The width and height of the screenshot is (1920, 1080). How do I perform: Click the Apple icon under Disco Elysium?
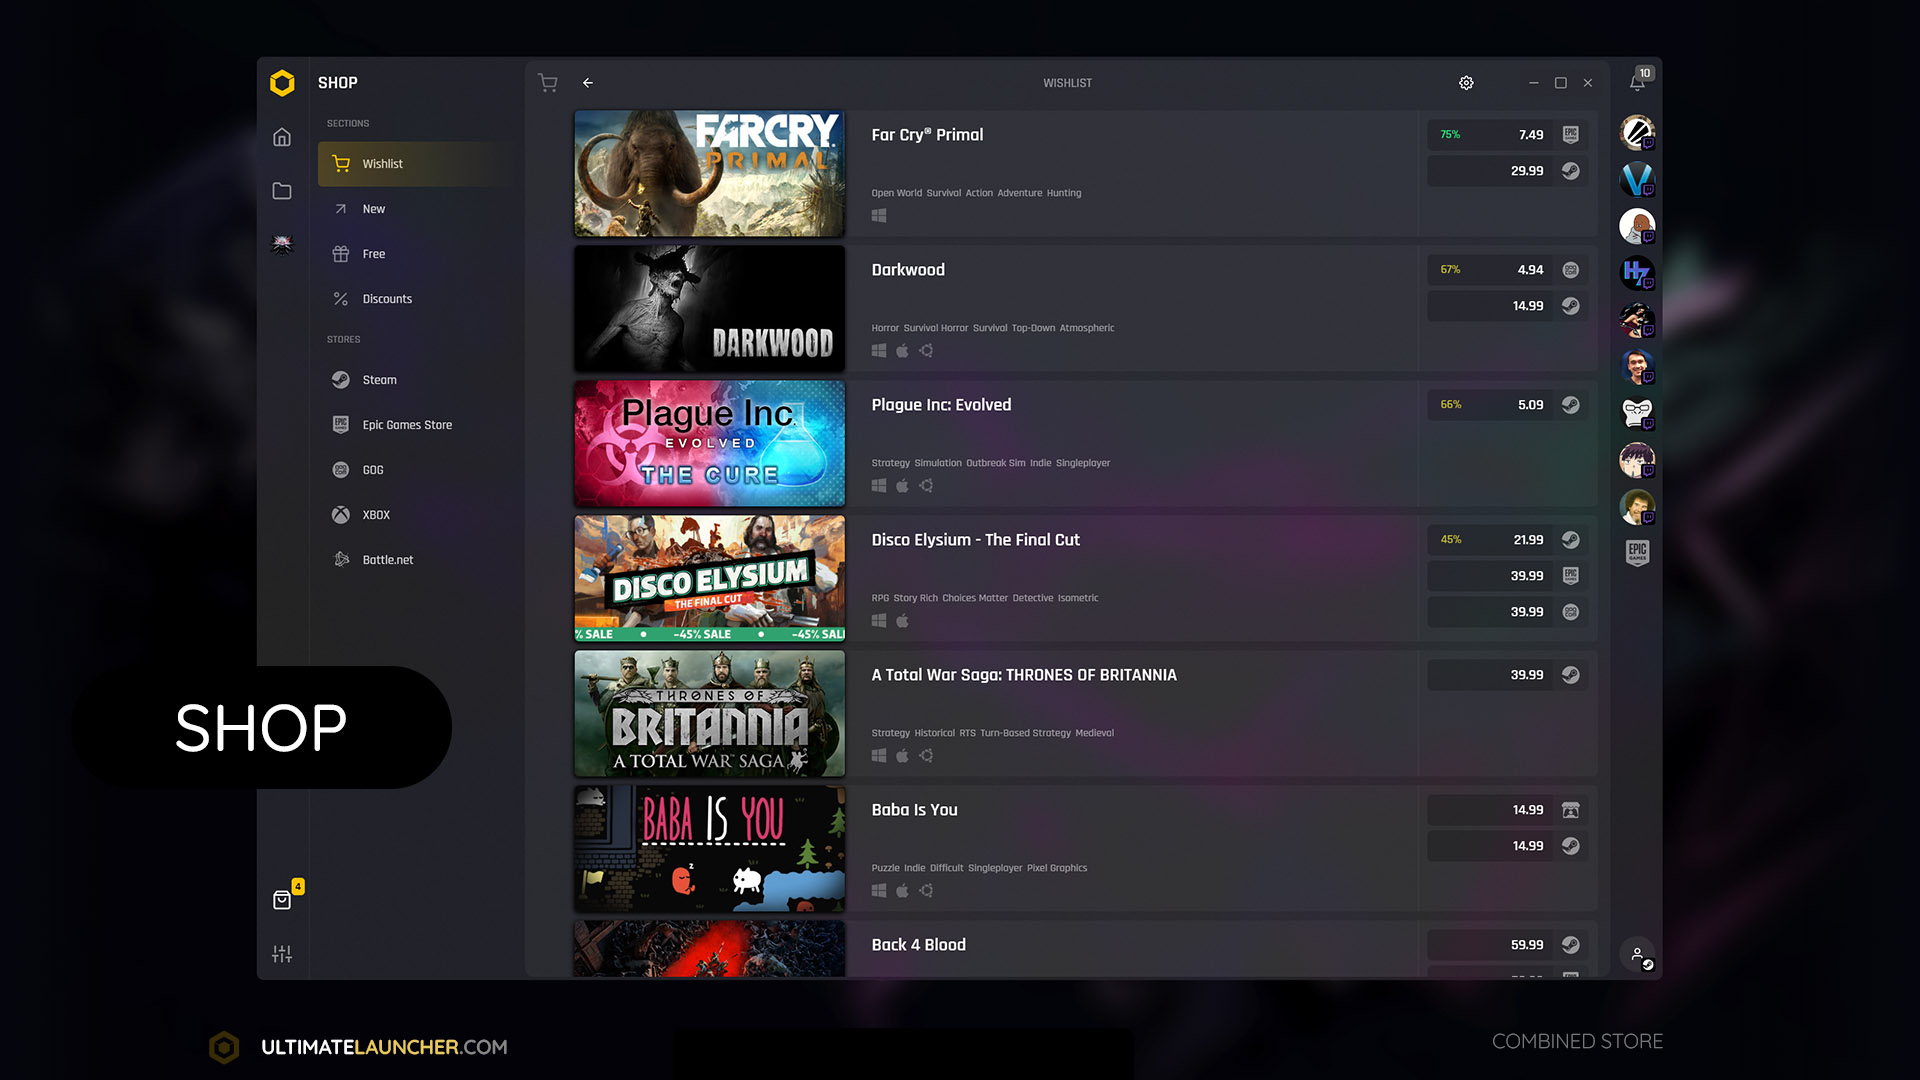(x=902, y=621)
